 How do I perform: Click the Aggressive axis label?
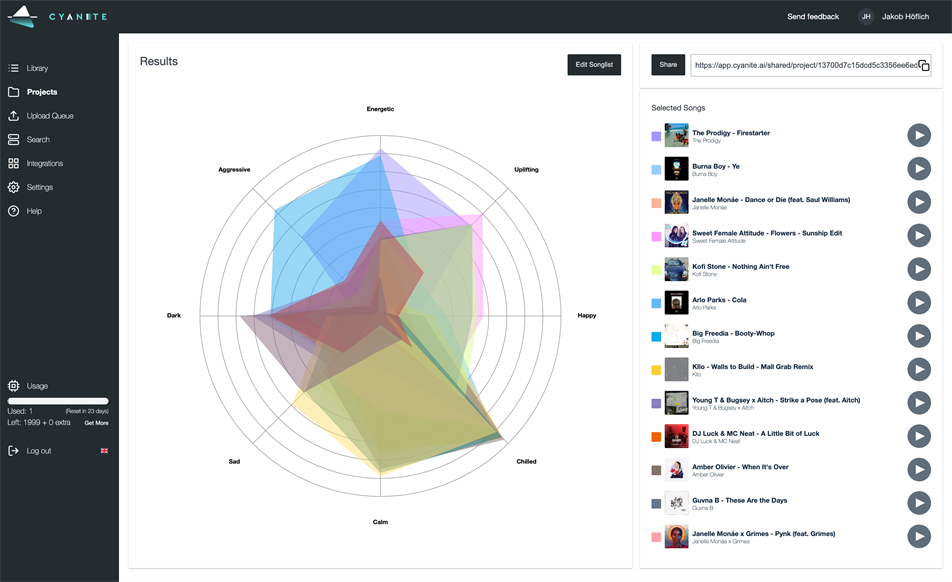[234, 169]
